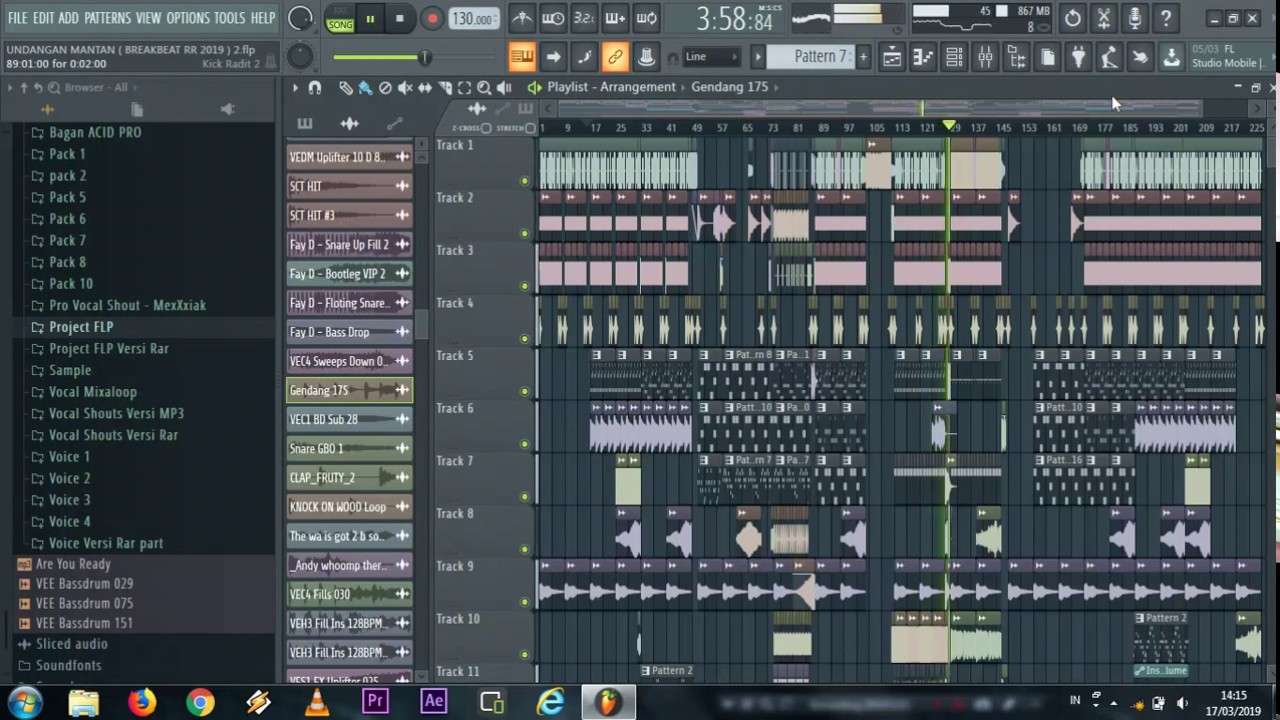Mute Track 7 using its green LED
The height and width of the screenshot is (720, 1280).
(524, 496)
